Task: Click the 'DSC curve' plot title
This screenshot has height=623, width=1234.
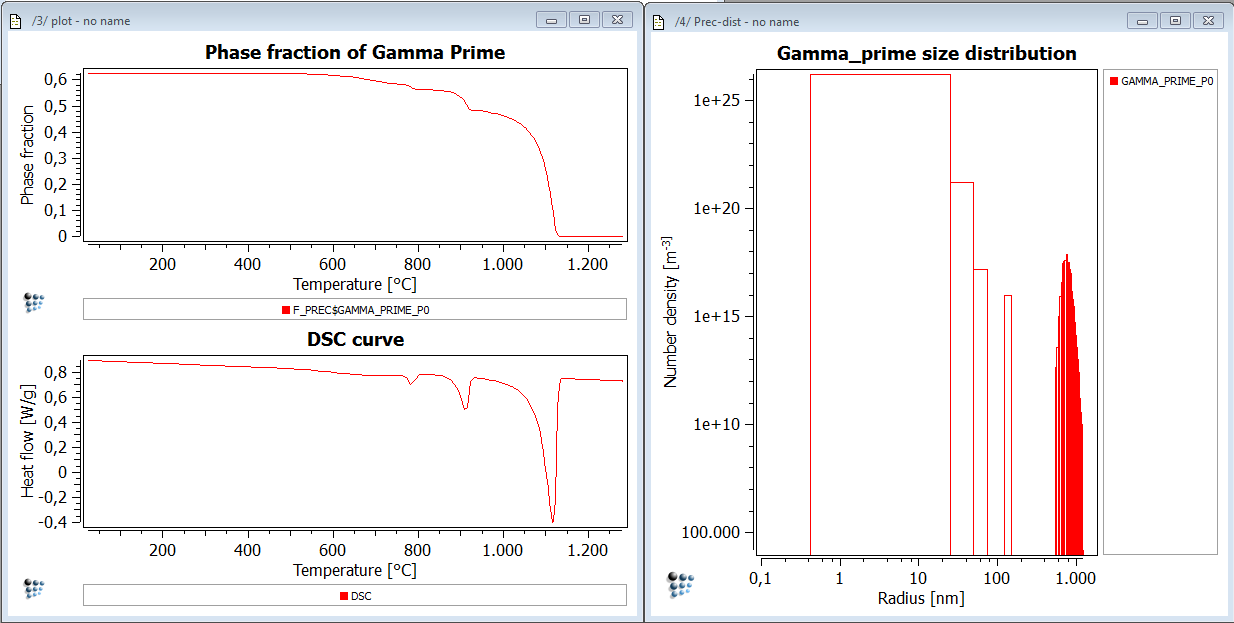Action: pyautogui.click(x=355, y=340)
